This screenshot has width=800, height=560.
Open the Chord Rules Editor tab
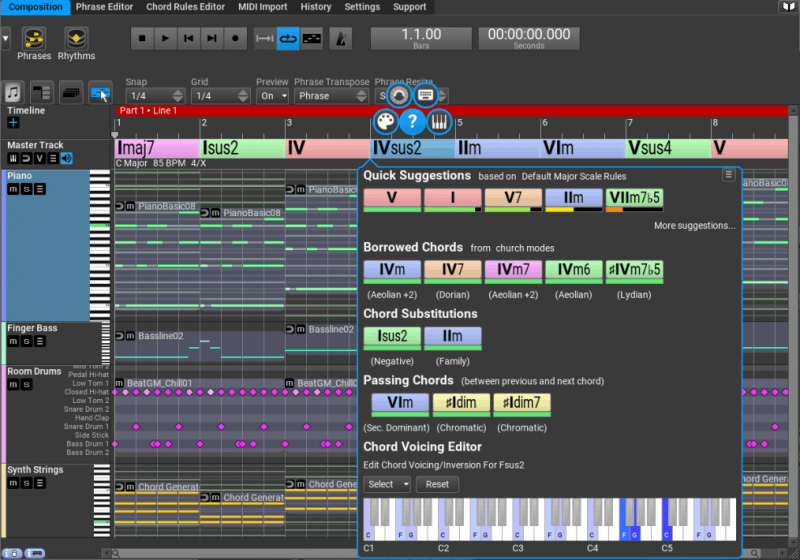coord(185,7)
